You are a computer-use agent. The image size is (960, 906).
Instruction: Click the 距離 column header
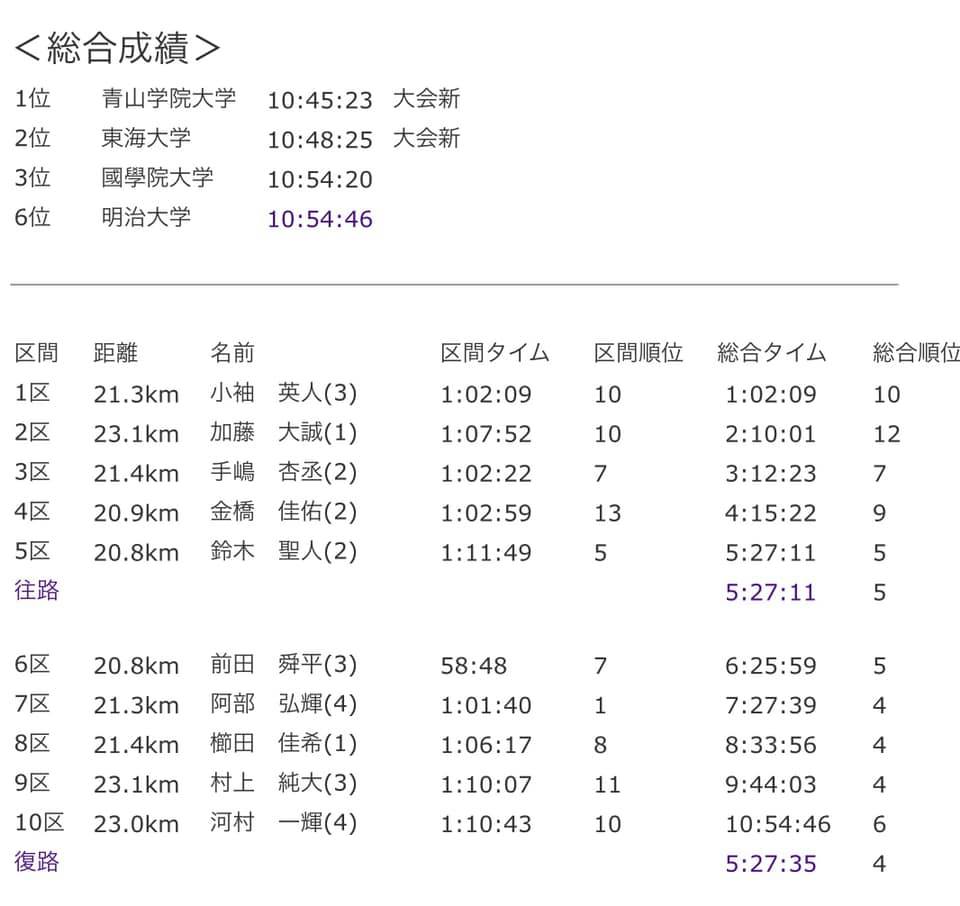(x=115, y=353)
